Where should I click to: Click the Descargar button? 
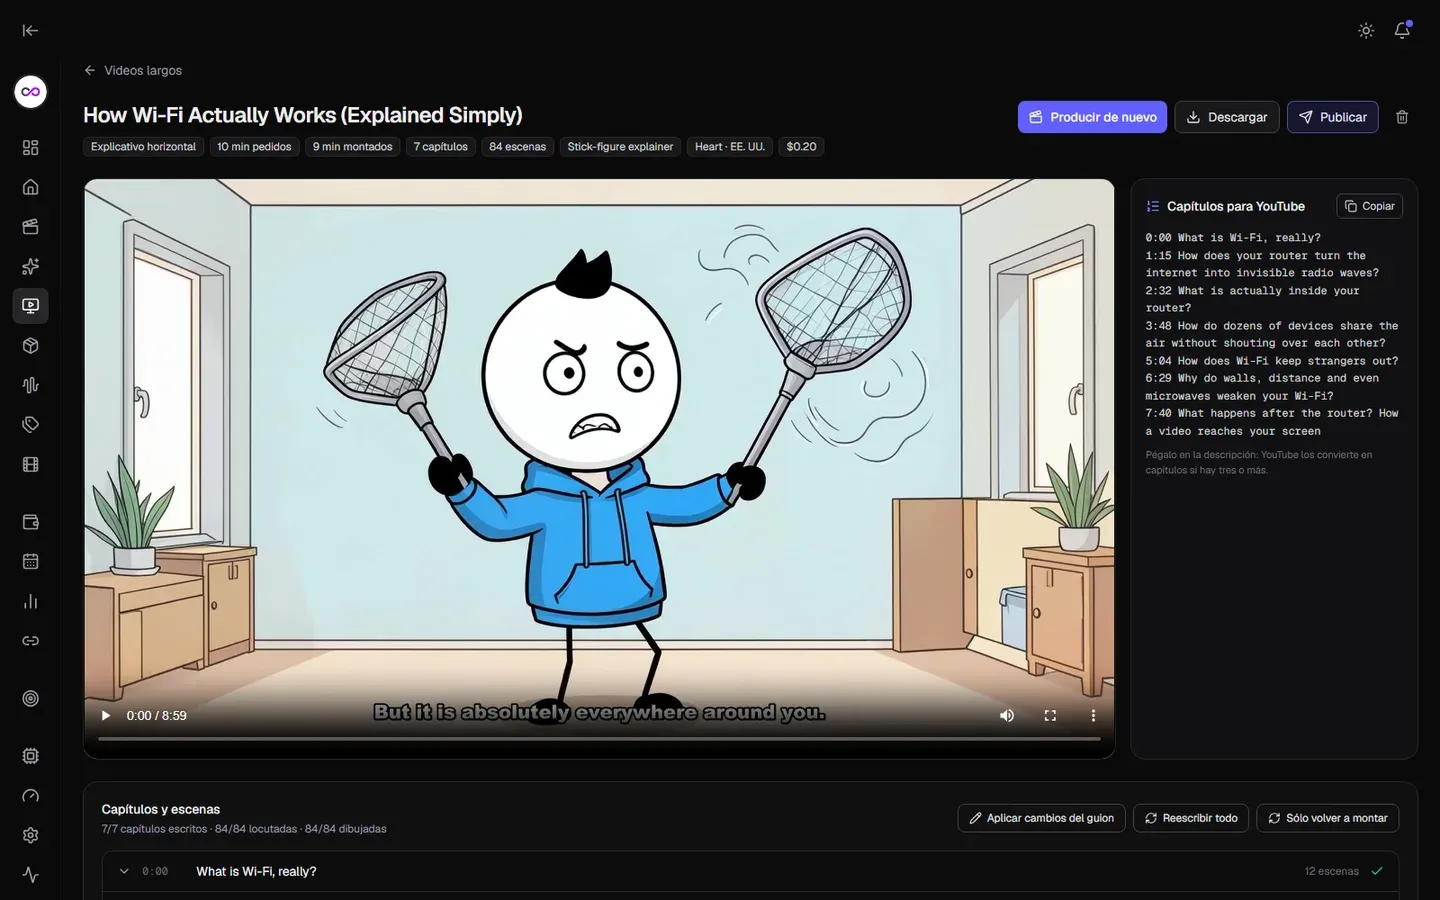(1227, 117)
